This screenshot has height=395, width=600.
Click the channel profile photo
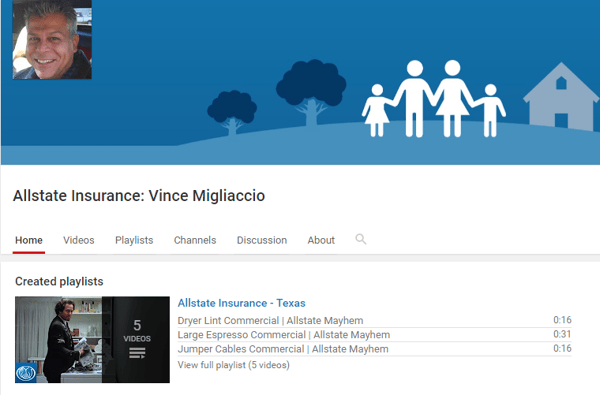coord(52,39)
